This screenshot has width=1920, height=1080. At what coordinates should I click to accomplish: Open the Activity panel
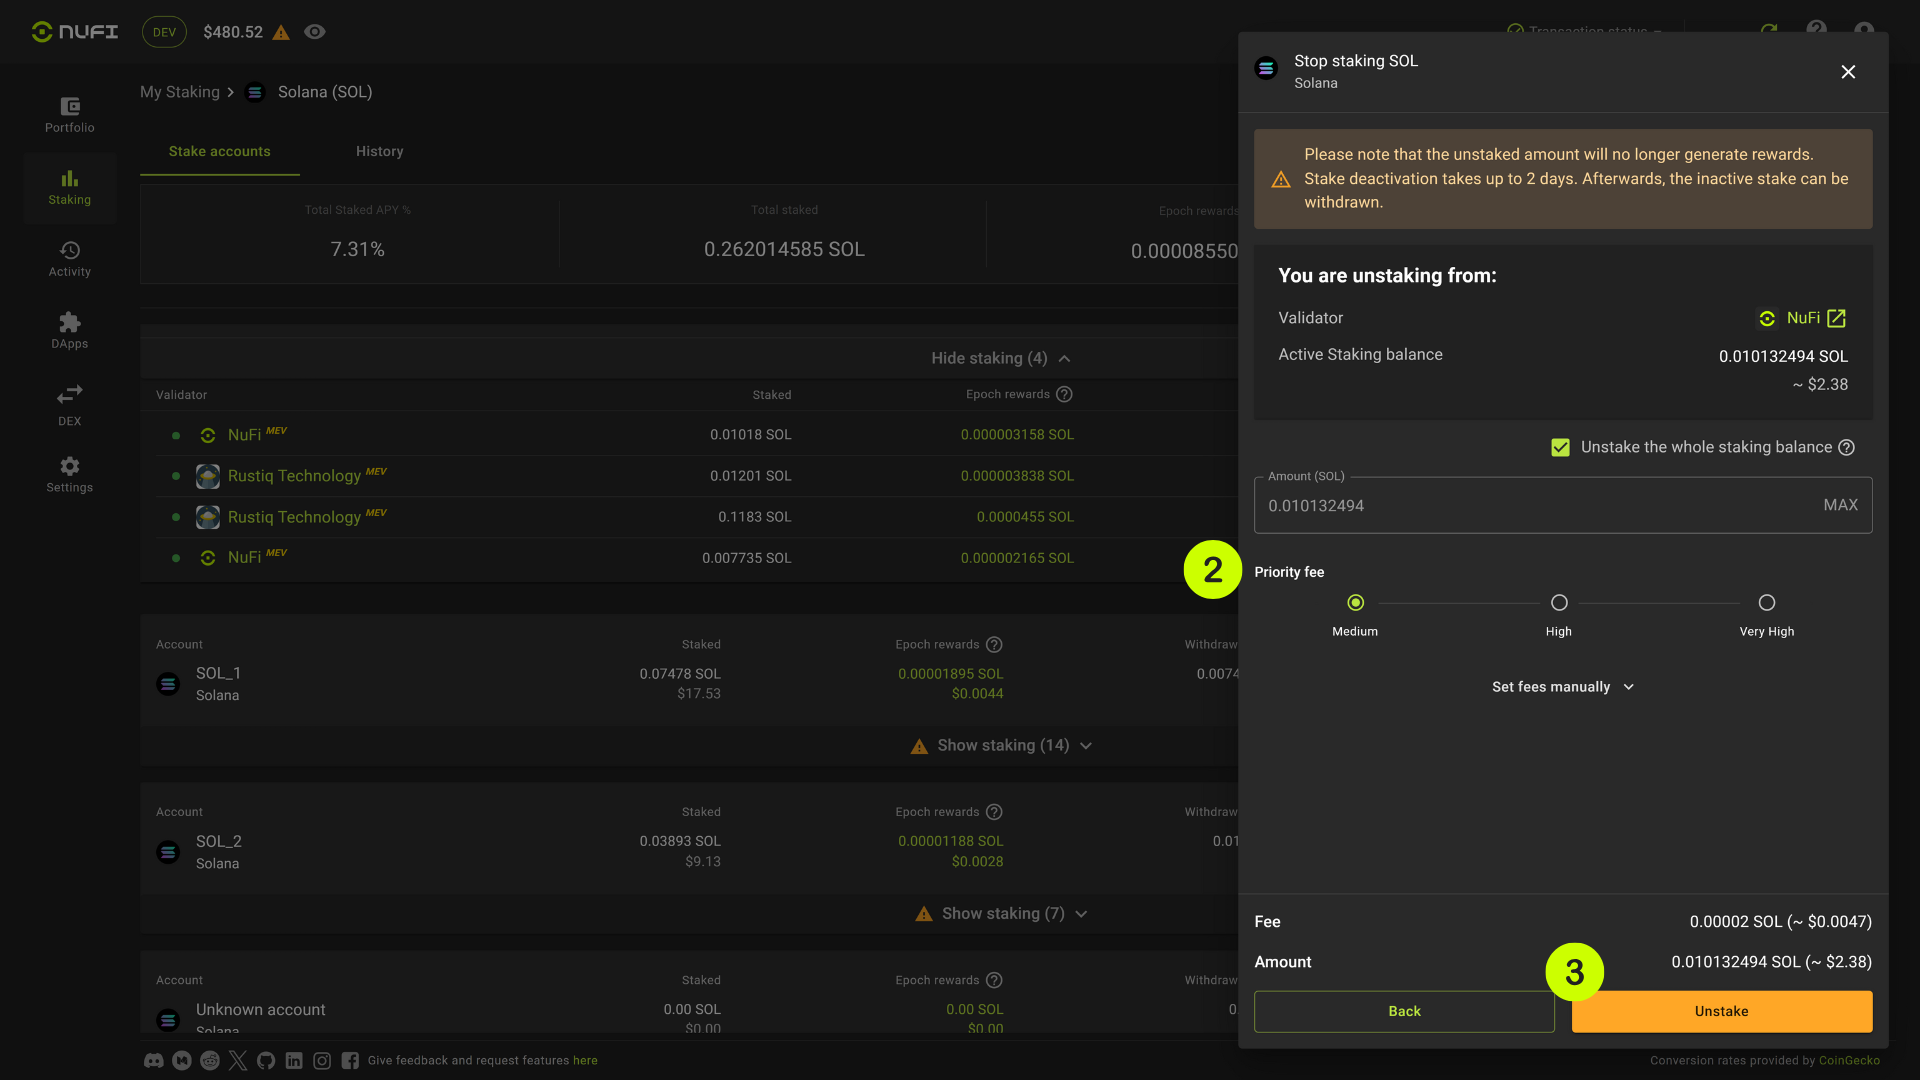69,259
